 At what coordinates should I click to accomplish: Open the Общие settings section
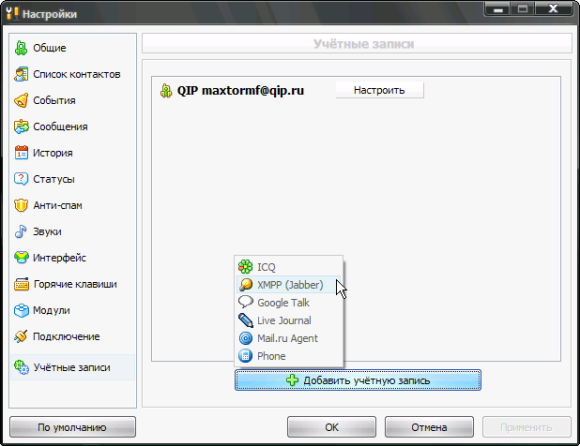pos(72,48)
